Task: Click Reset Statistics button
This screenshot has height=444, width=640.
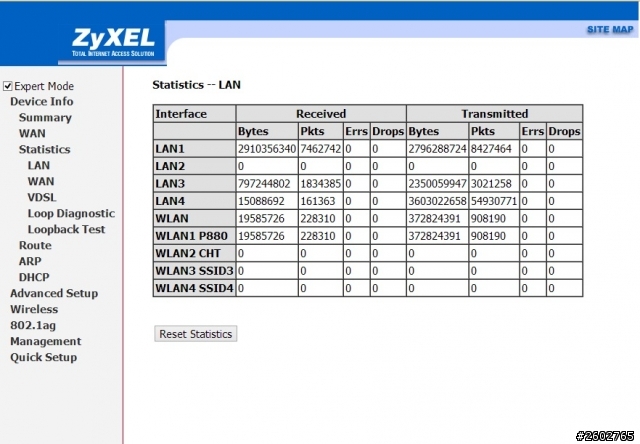Action: coord(196,334)
